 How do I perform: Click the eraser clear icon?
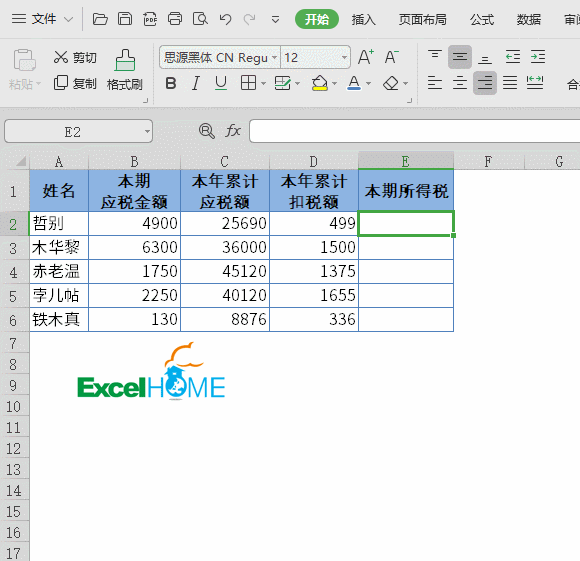click(x=391, y=84)
